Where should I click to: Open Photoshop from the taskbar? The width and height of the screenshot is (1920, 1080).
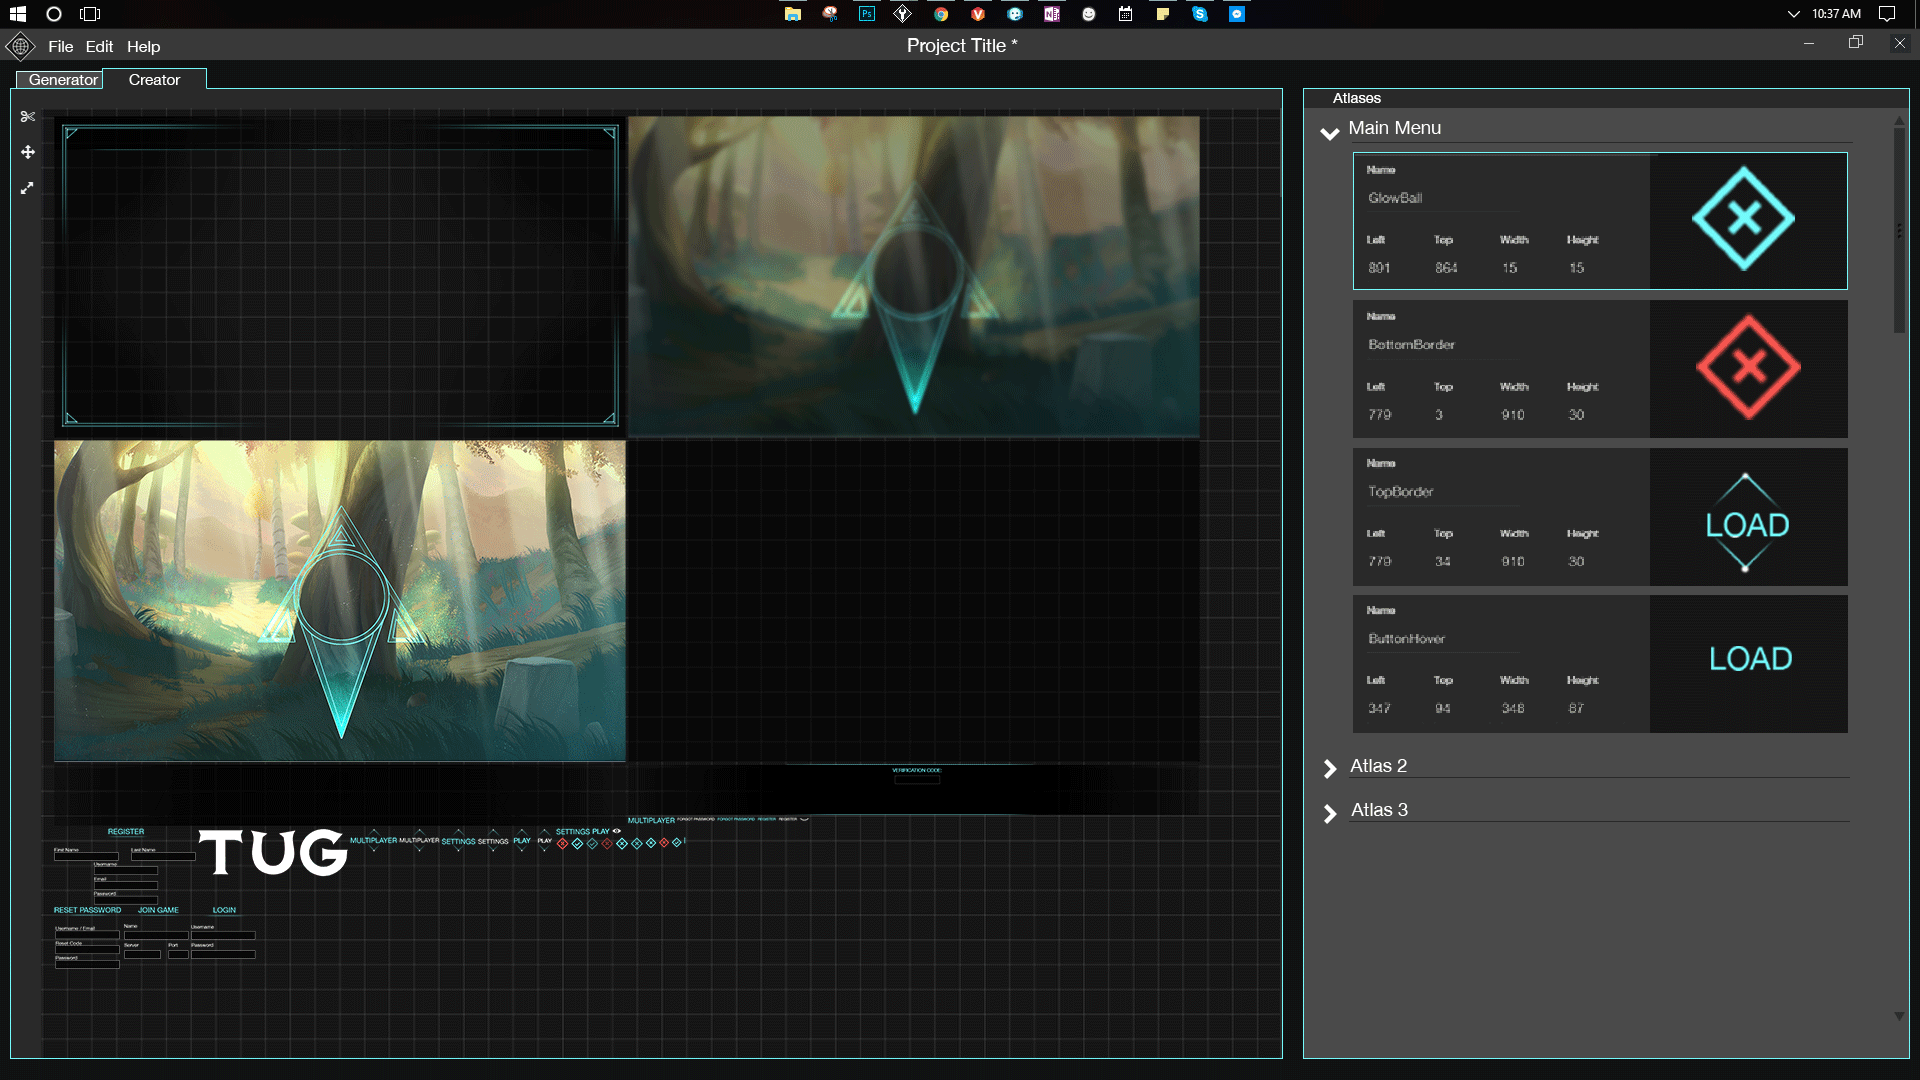pyautogui.click(x=867, y=14)
